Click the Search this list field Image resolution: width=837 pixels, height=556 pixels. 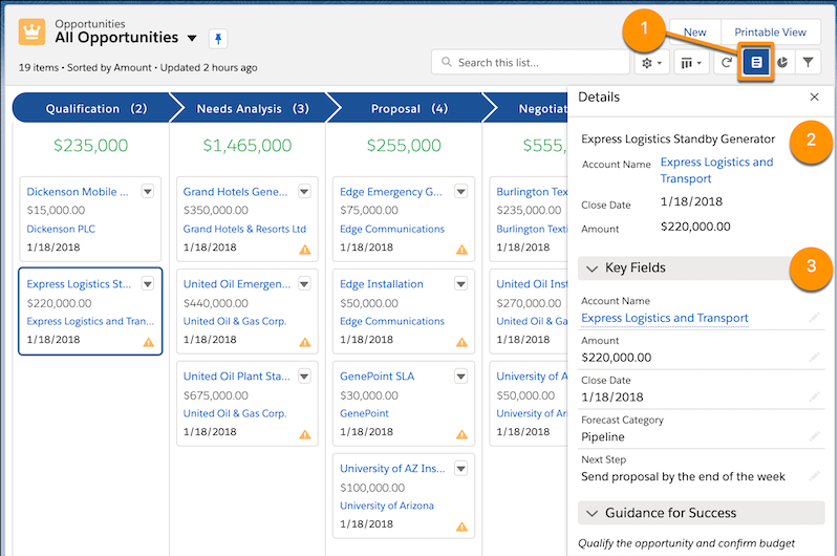[531, 62]
